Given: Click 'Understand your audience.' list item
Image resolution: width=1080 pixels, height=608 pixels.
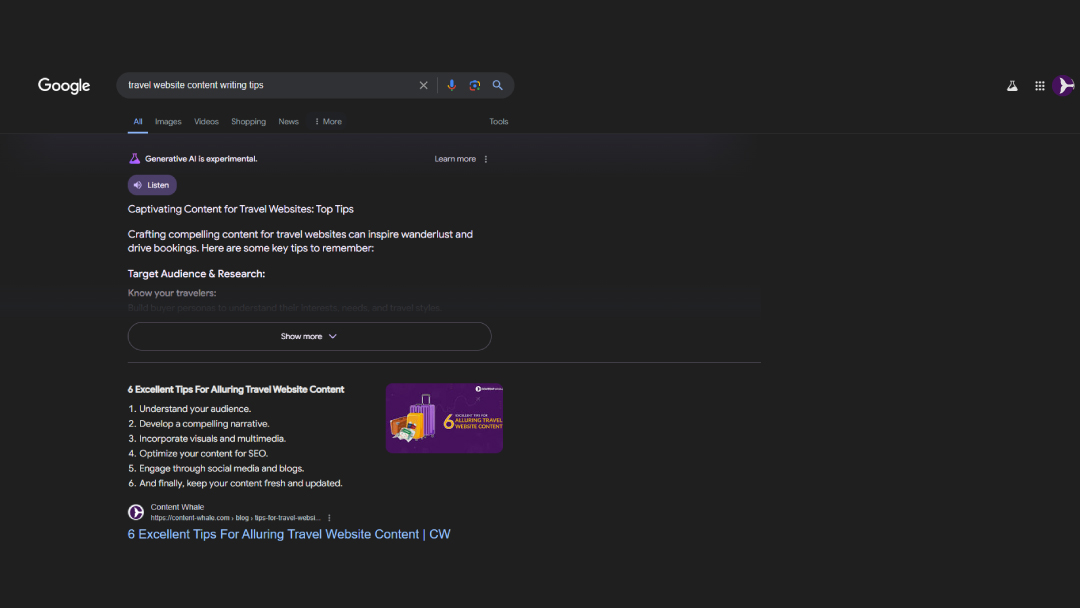Looking at the screenshot, I should [x=195, y=409].
